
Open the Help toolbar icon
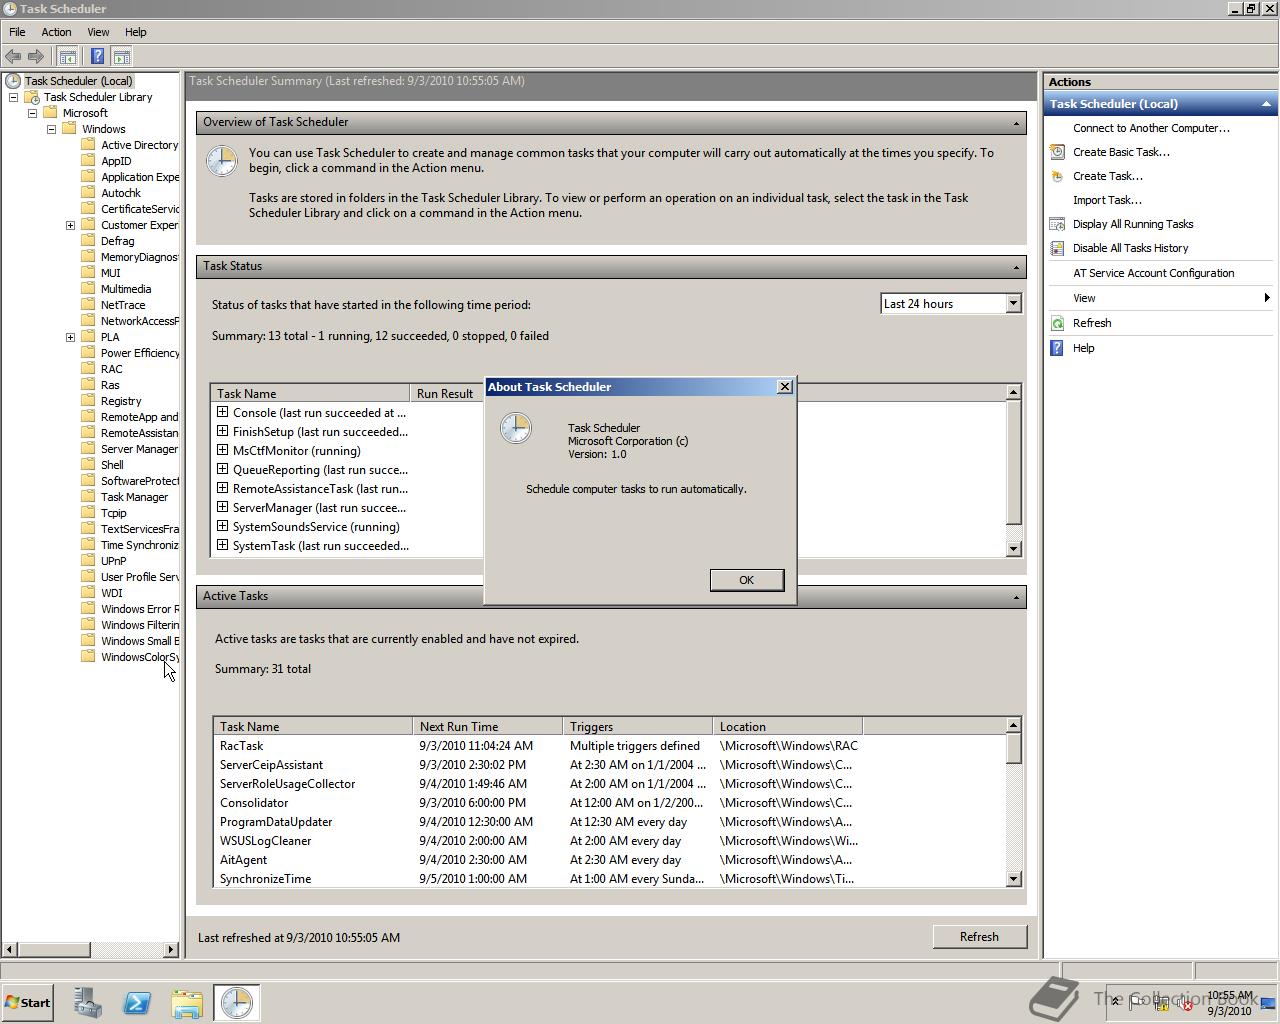pyautogui.click(x=97, y=57)
